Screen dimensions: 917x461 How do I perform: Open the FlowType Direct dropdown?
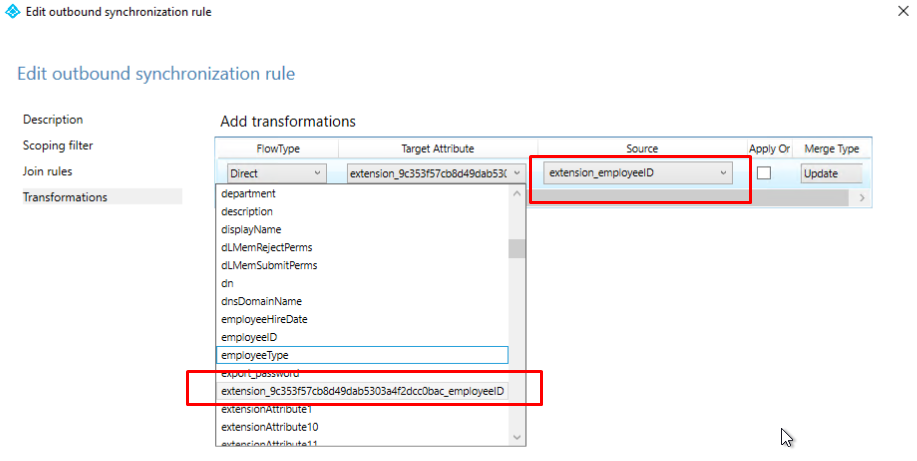tap(274, 173)
